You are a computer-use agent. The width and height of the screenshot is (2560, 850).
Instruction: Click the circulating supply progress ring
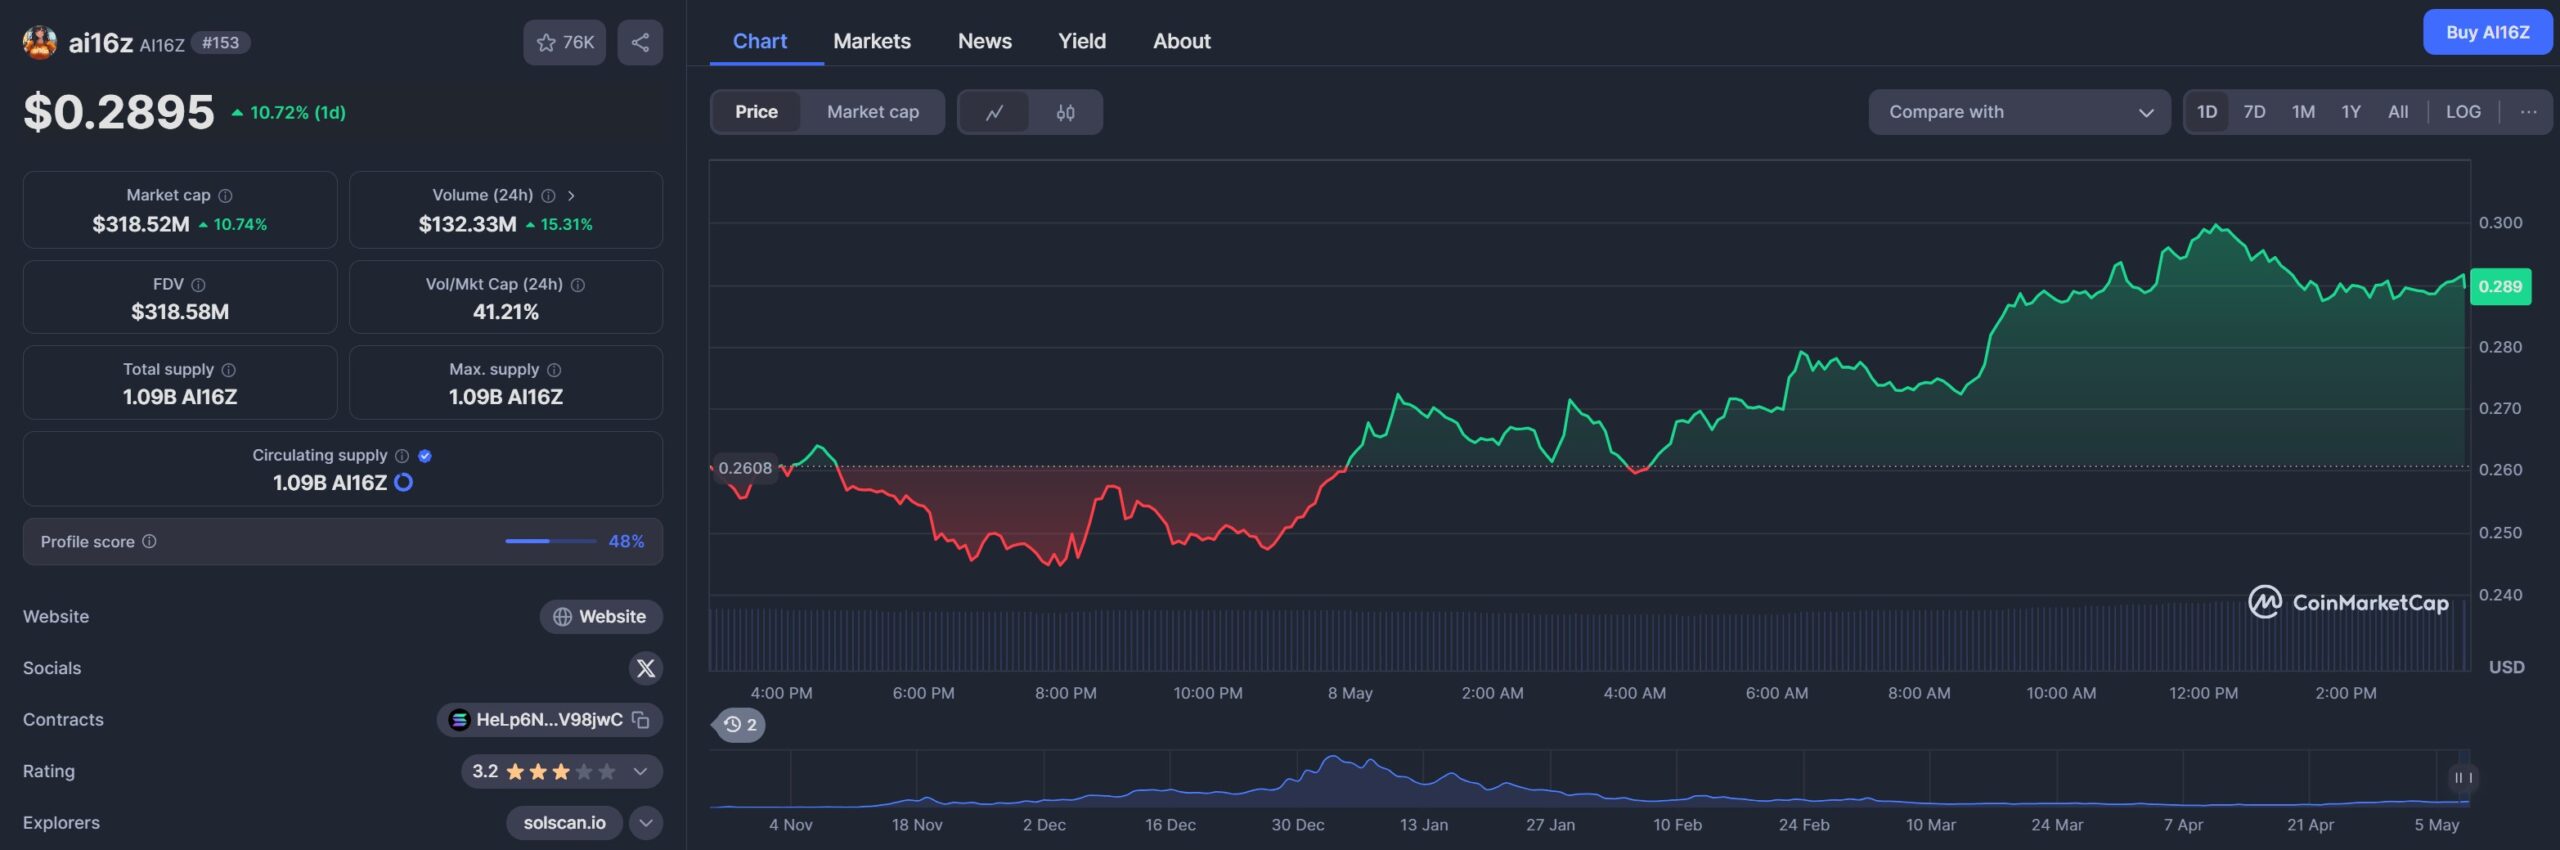[404, 482]
